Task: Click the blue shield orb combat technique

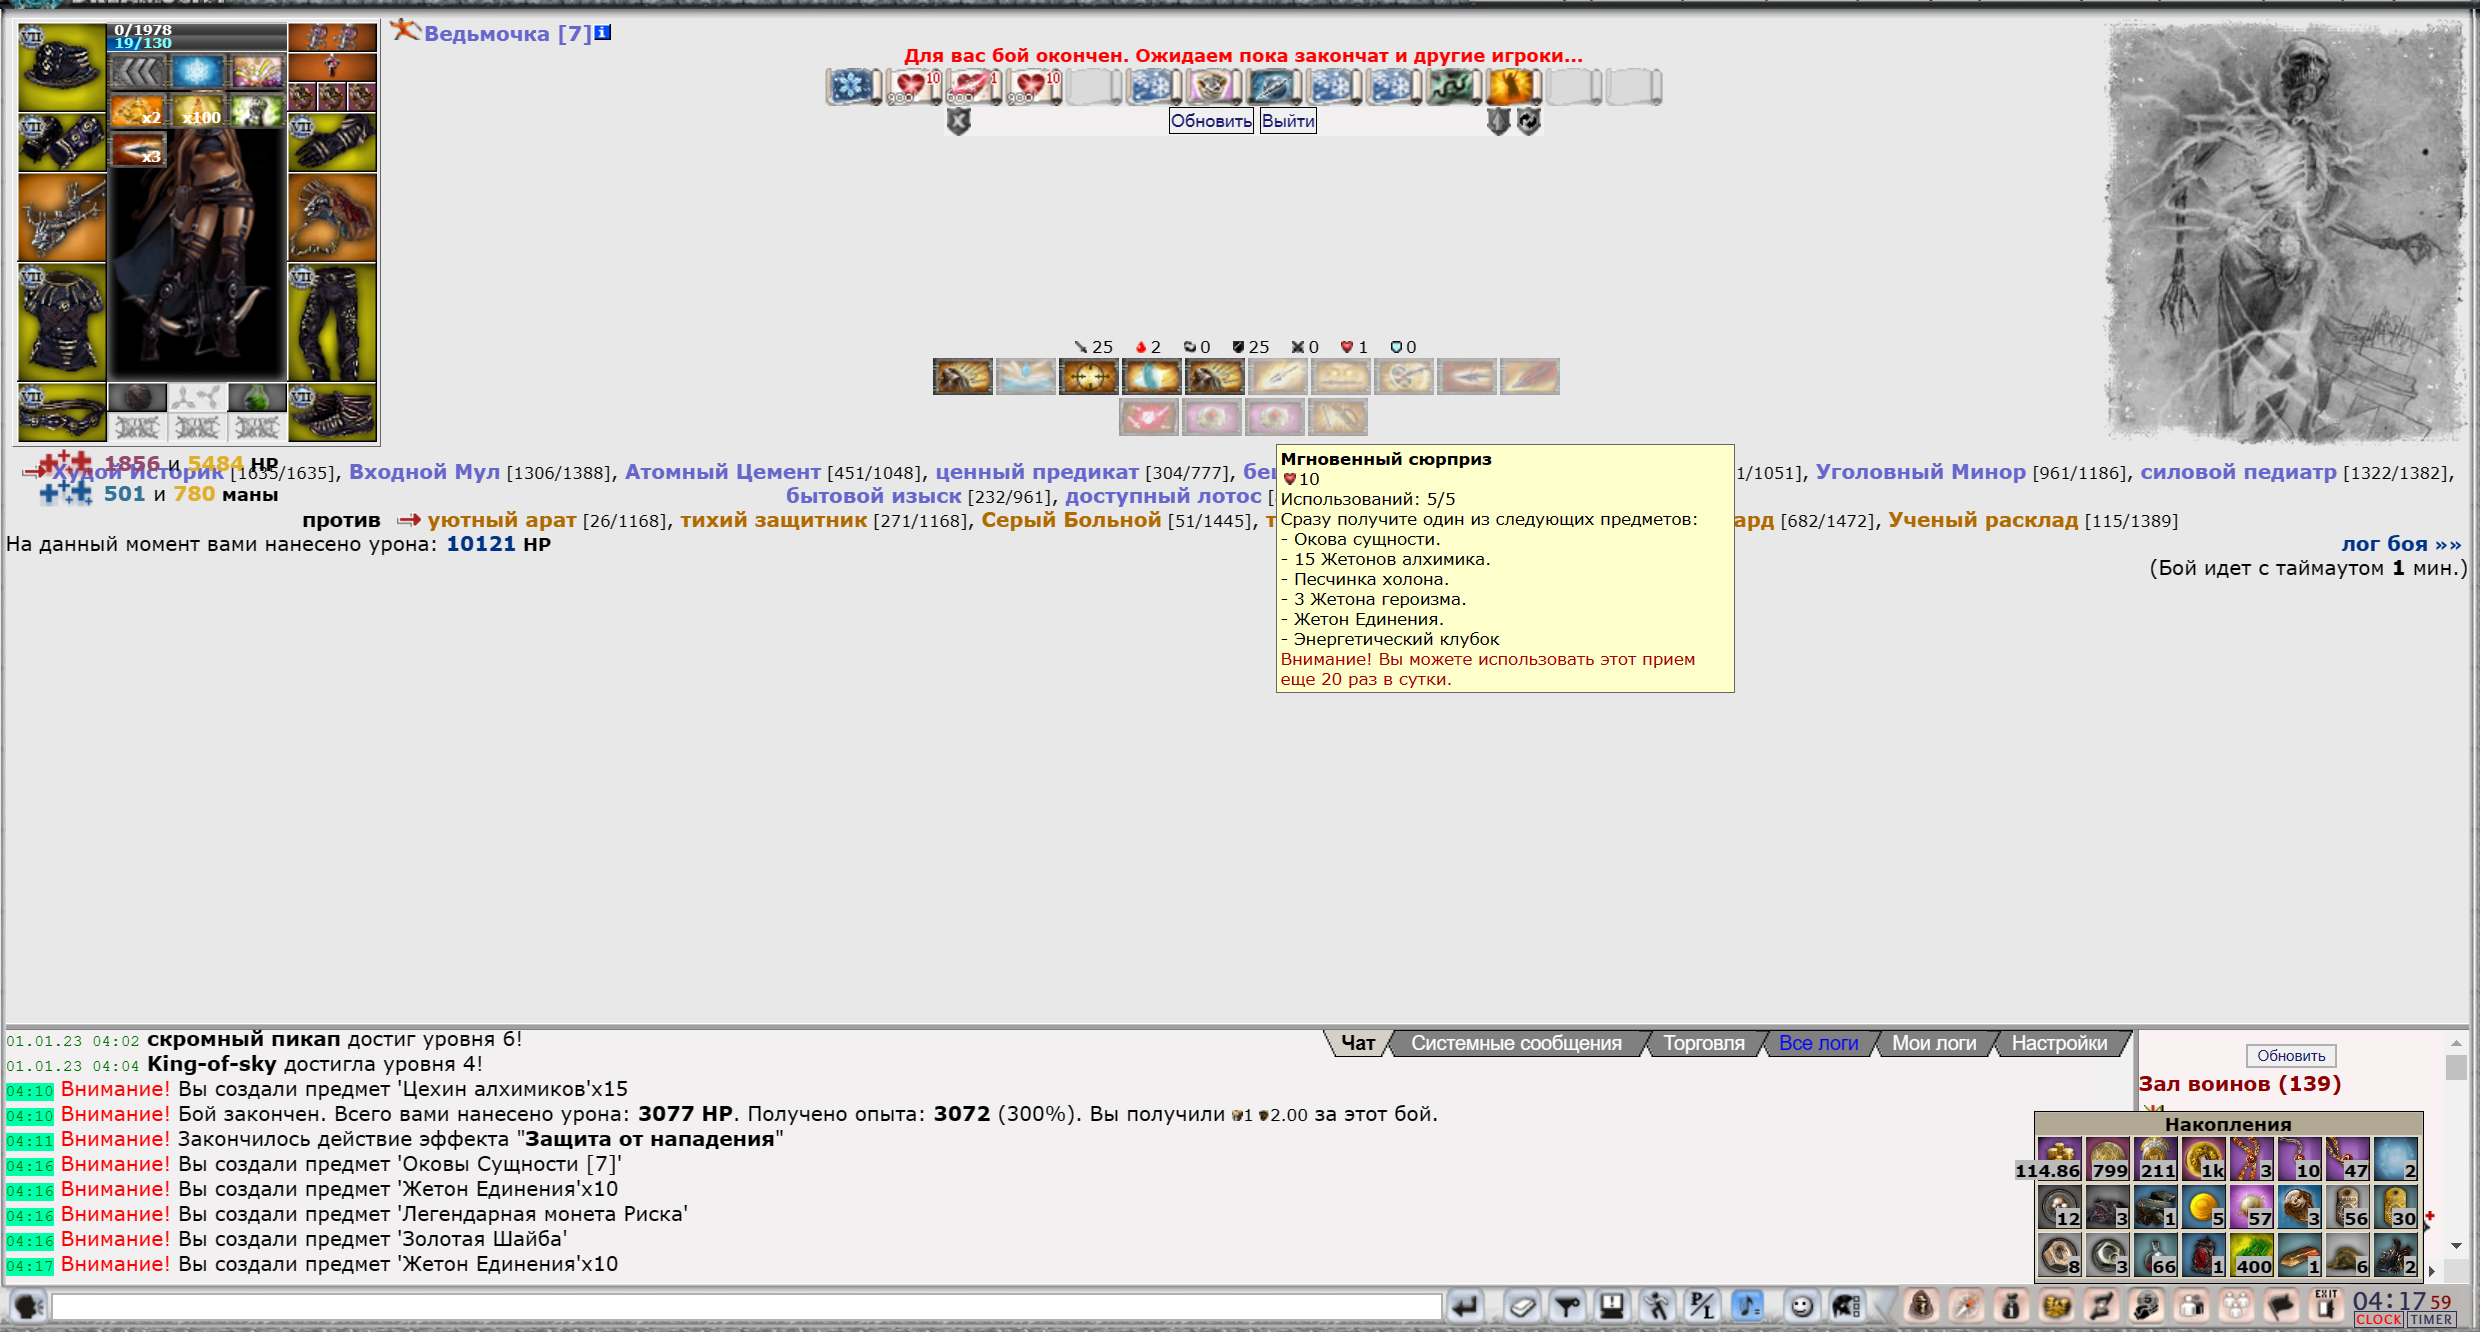Action: (1151, 377)
